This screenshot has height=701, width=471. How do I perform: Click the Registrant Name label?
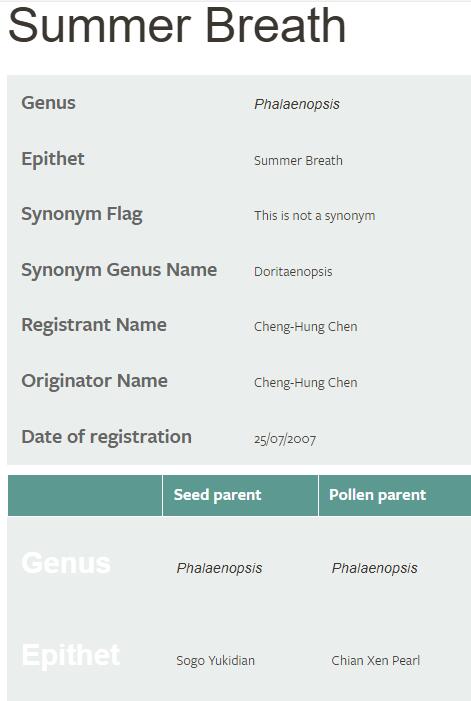click(x=94, y=325)
